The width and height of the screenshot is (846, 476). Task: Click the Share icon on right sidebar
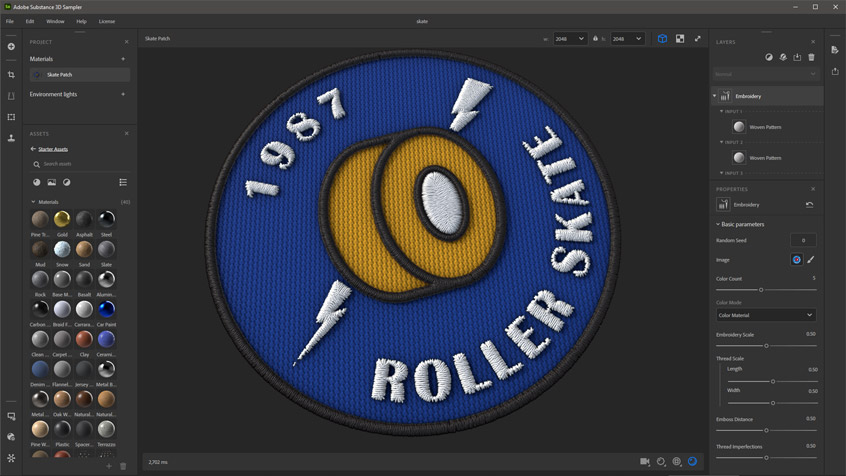(835, 71)
